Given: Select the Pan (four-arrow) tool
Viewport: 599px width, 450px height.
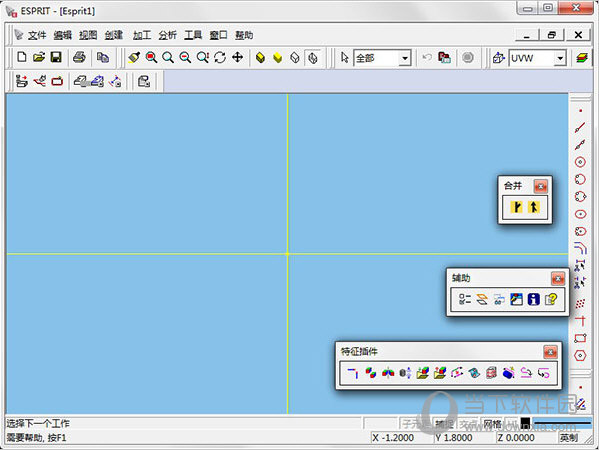Looking at the screenshot, I should click(x=238, y=57).
